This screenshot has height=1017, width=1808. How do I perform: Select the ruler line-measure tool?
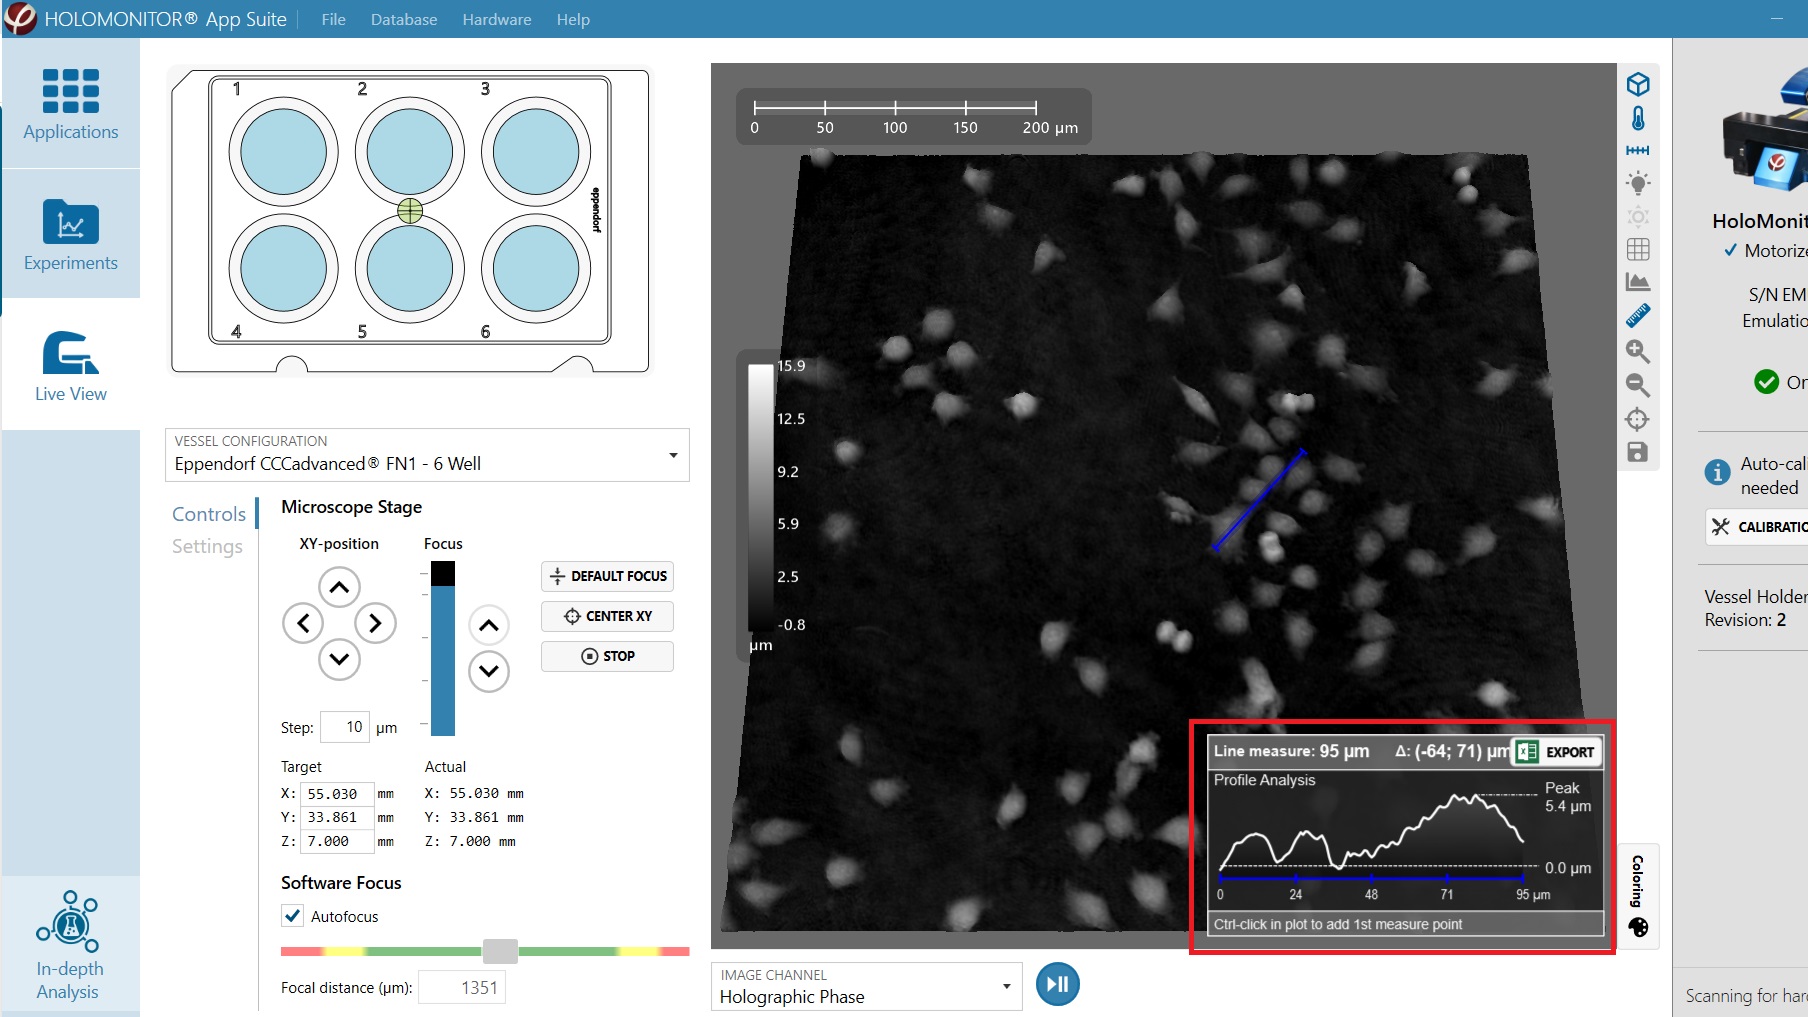(1637, 317)
